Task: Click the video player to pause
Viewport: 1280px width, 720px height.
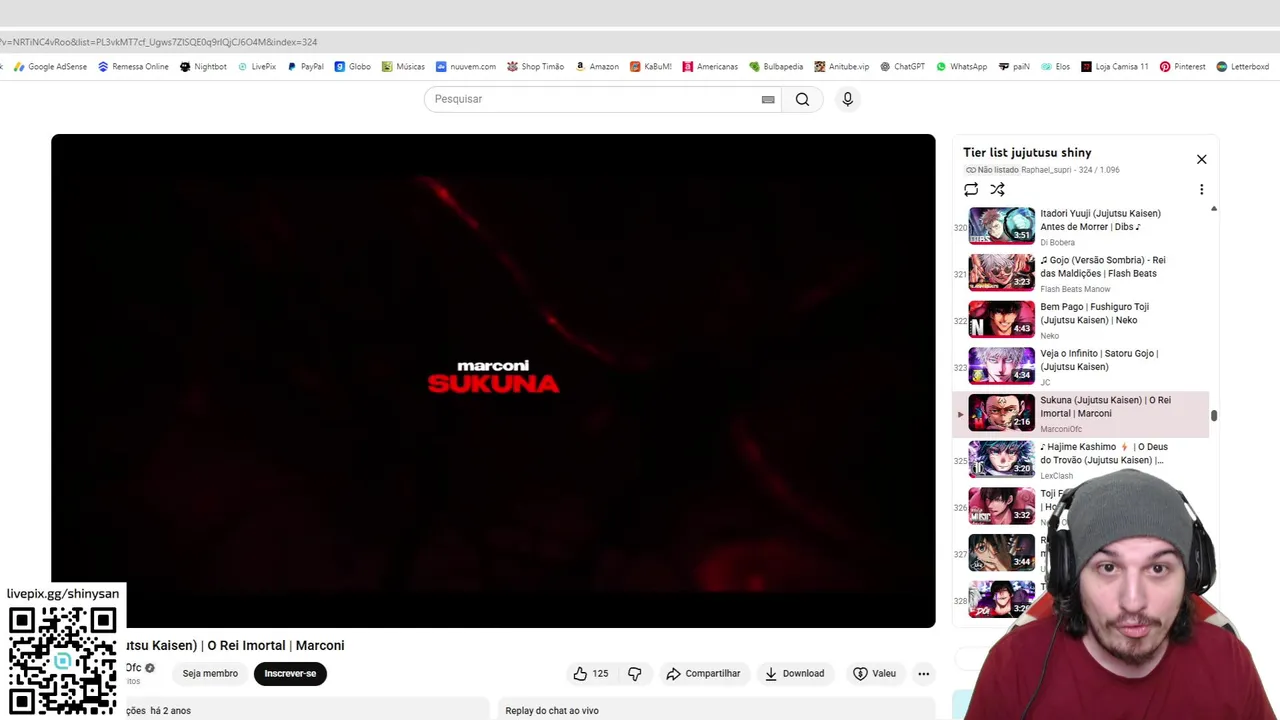Action: click(x=493, y=381)
